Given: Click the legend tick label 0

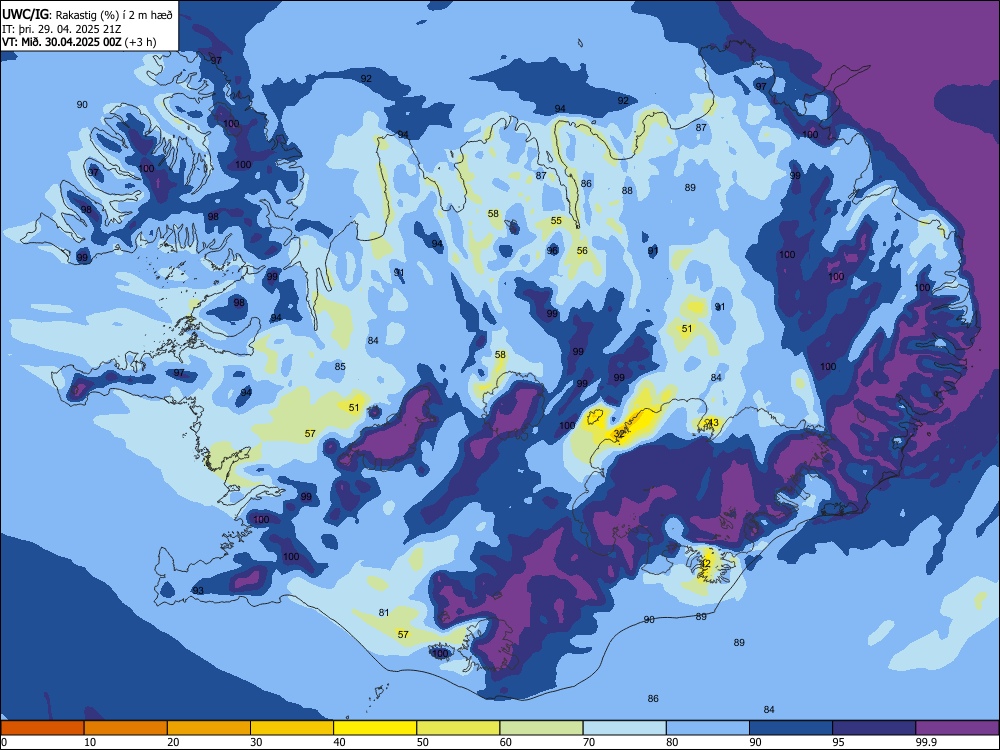Looking at the screenshot, I should point(3,742).
